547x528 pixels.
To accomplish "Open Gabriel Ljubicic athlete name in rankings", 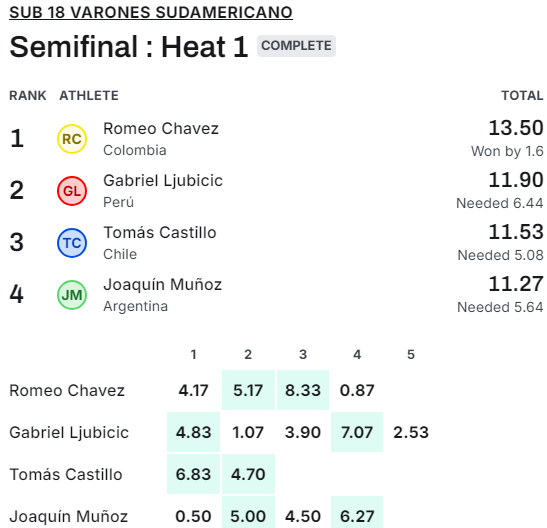I will tap(163, 180).
